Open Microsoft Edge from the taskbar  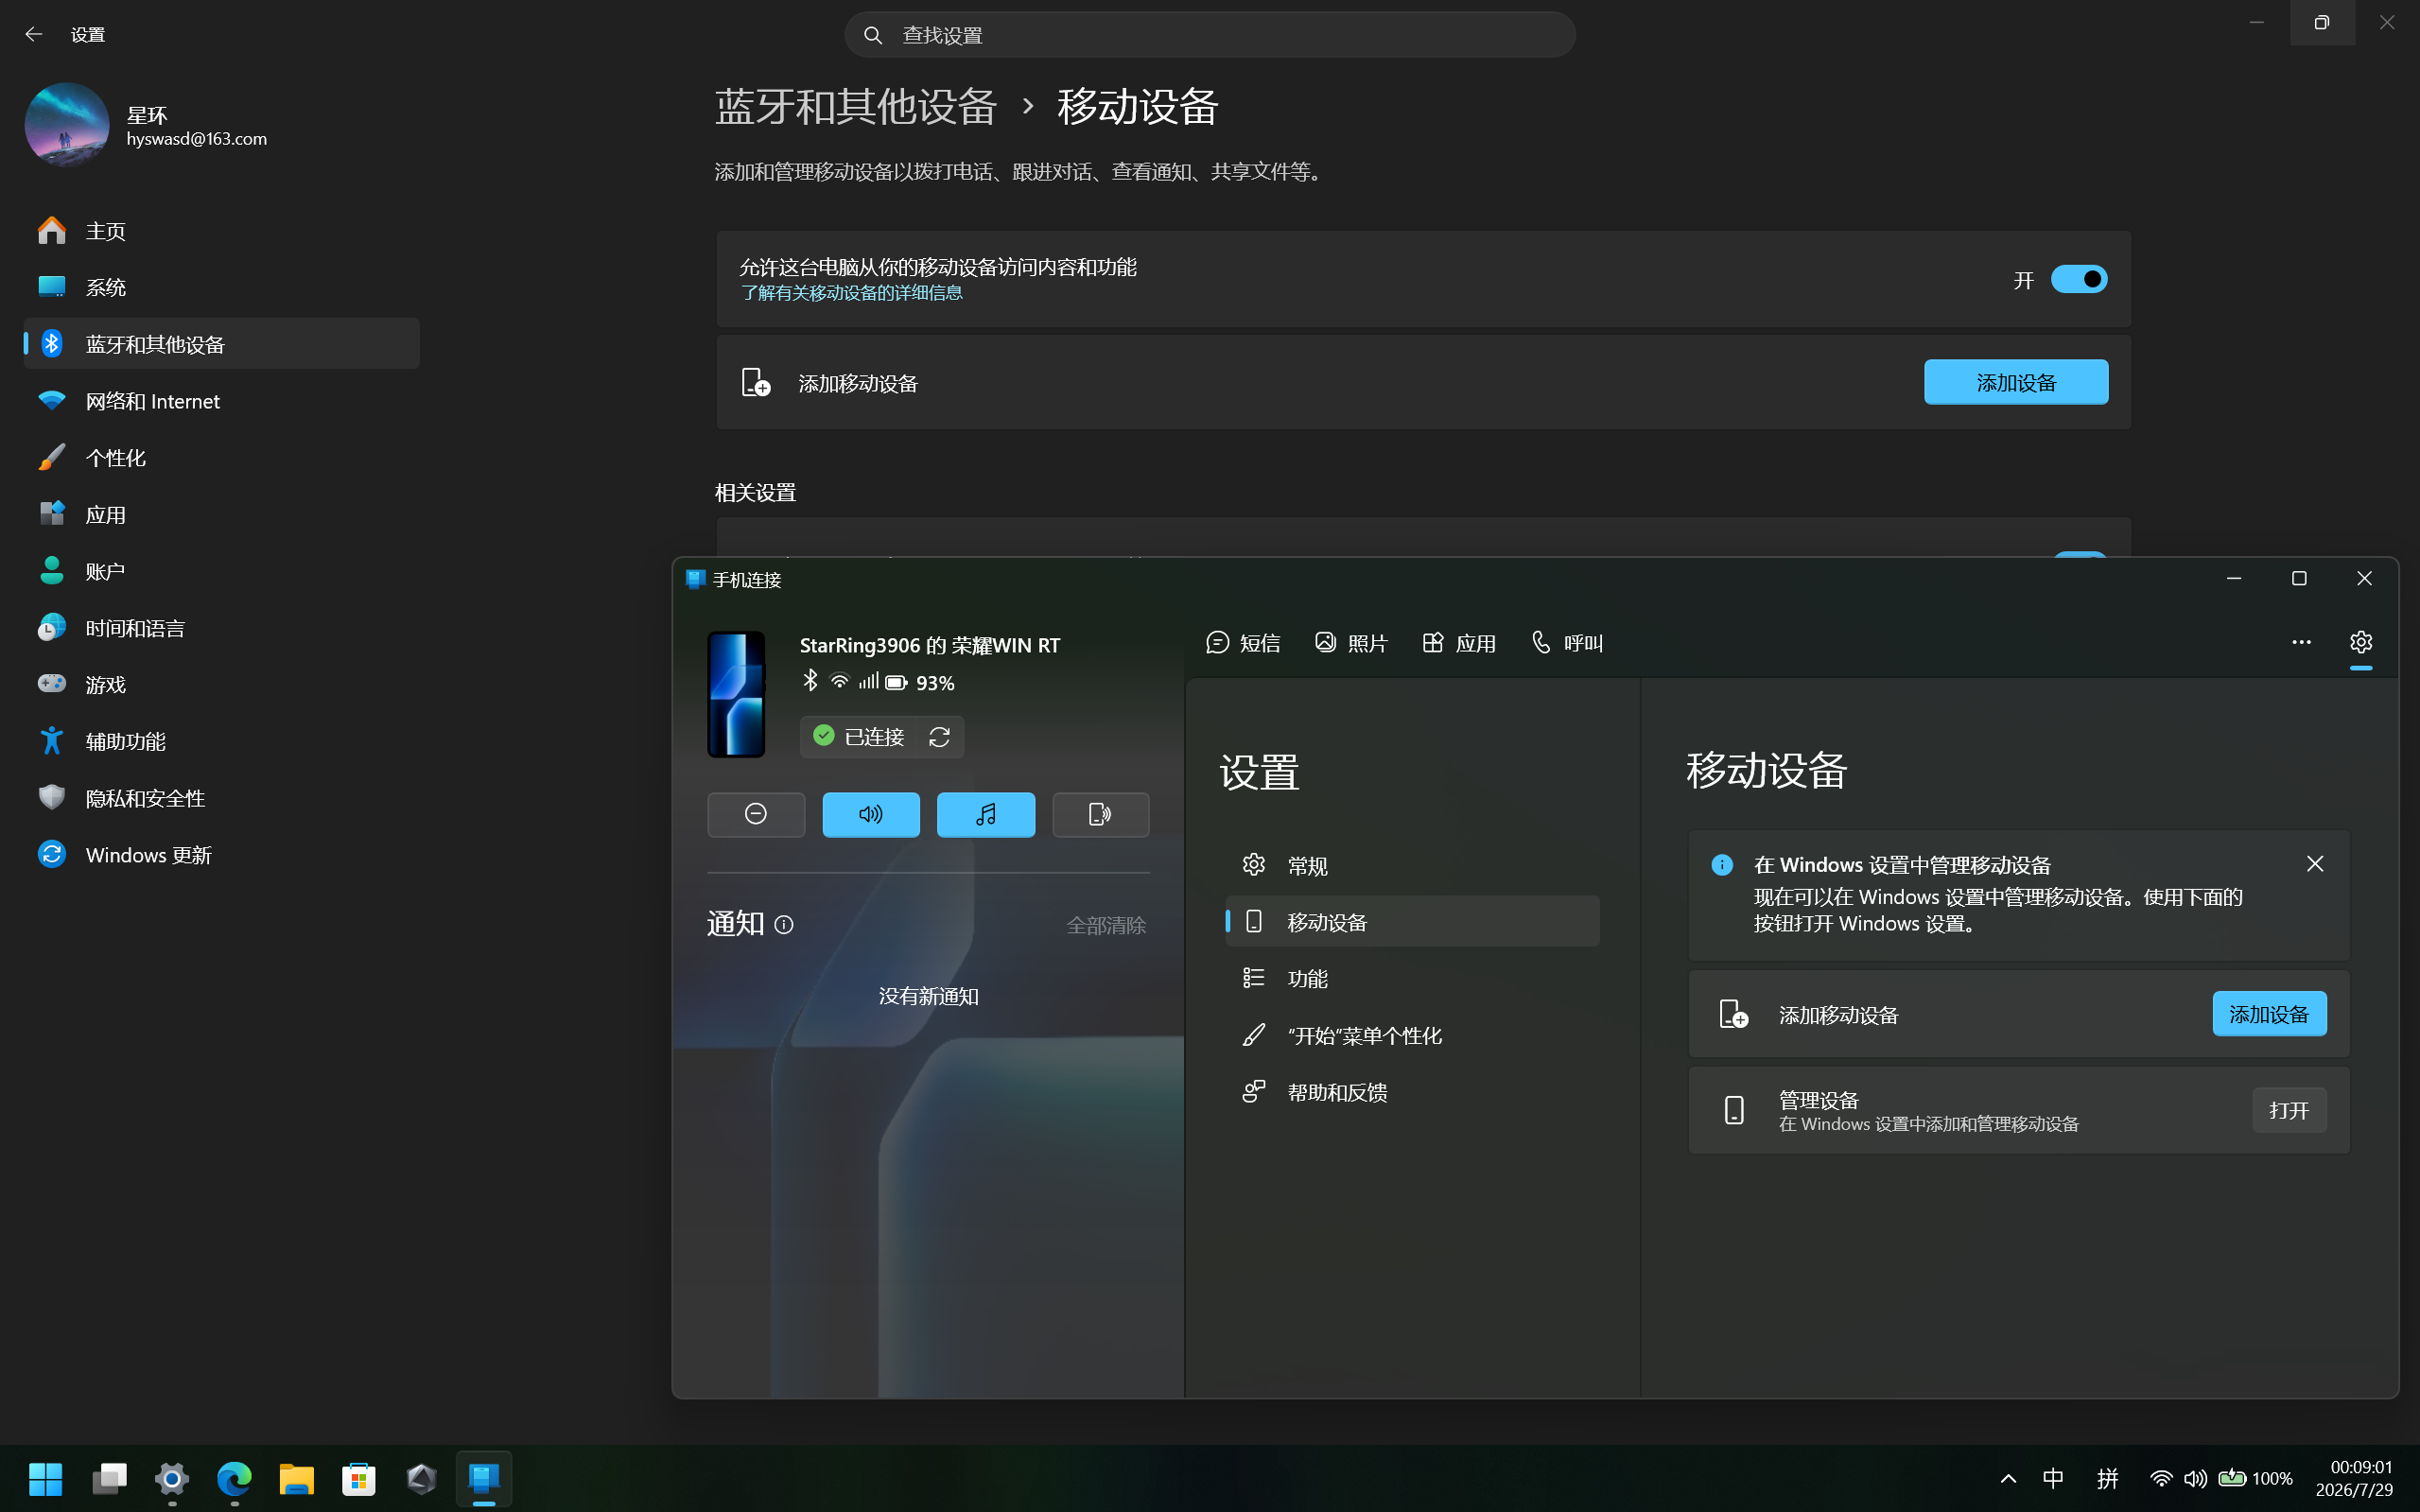coord(234,1478)
